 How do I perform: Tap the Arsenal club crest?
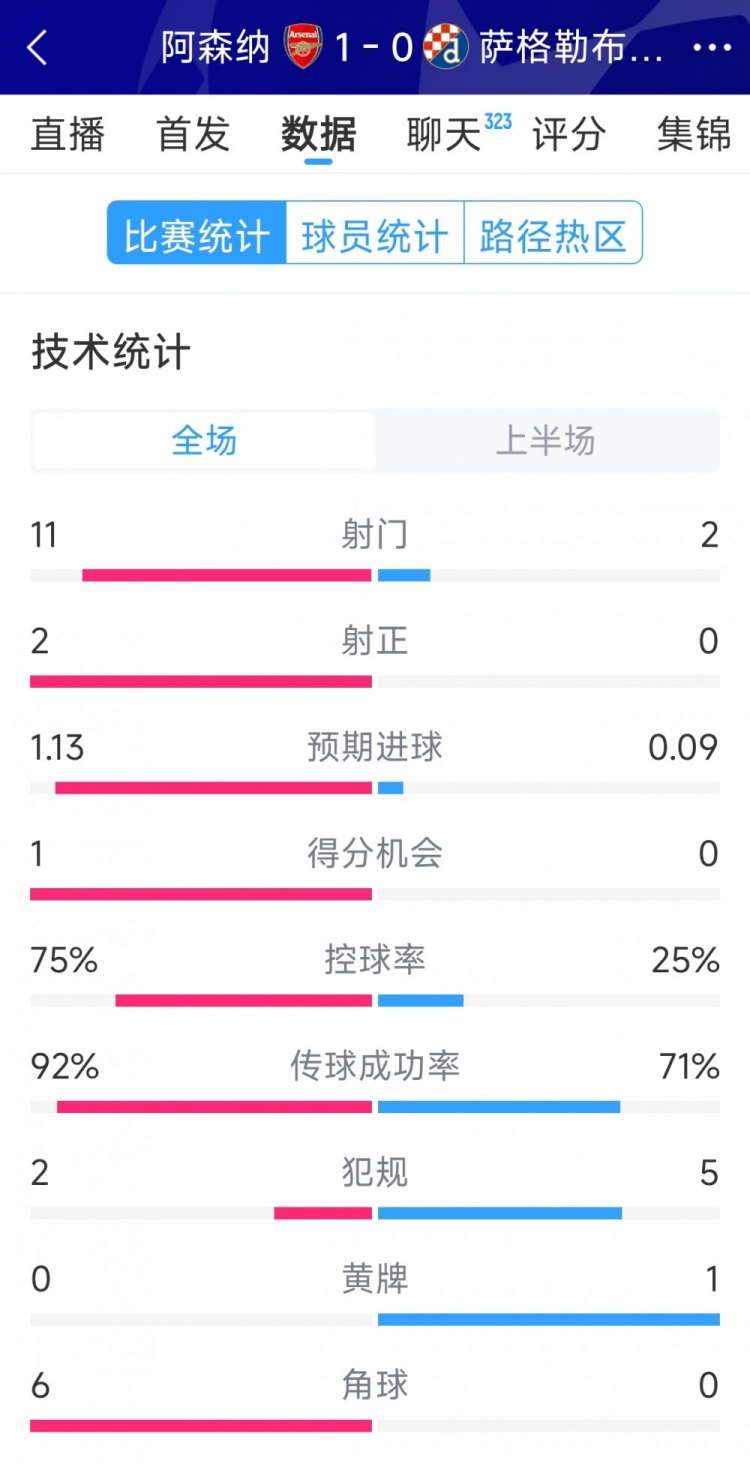pos(303,47)
